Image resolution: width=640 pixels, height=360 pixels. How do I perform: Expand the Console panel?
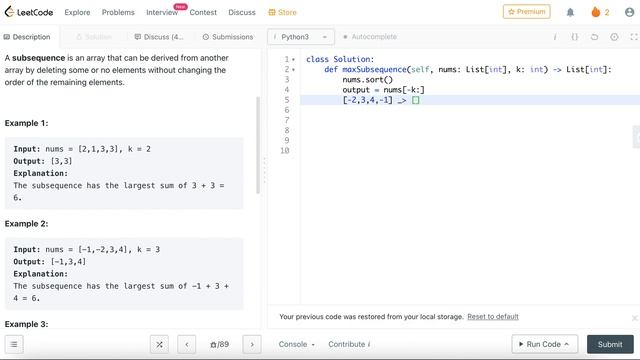pos(297,344)
